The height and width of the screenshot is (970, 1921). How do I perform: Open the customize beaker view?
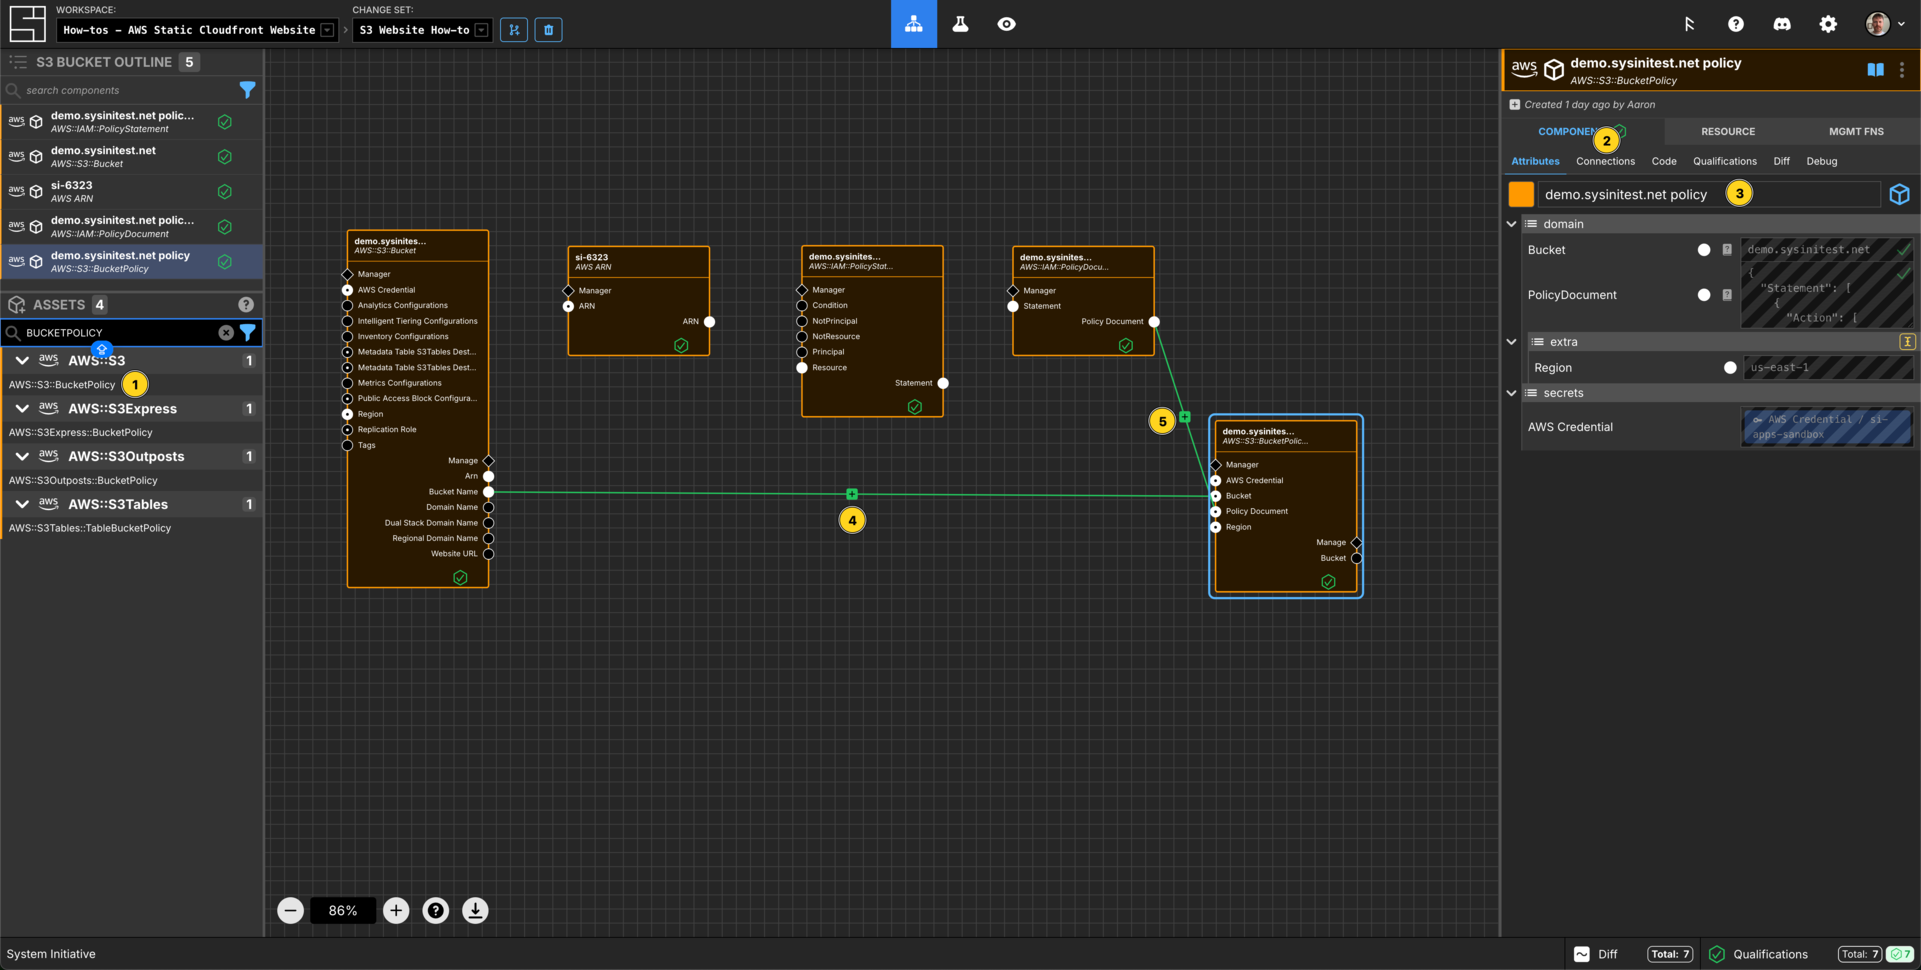(960, 24)
